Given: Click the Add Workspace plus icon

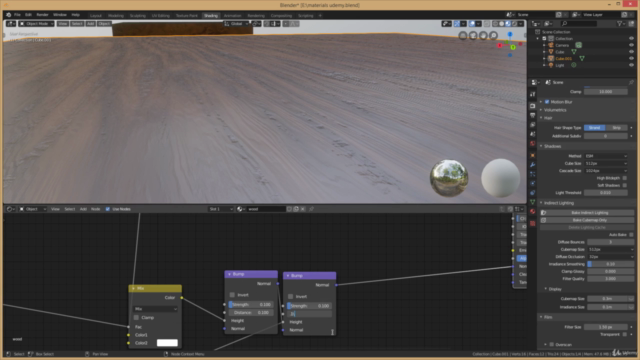Looking at the screenshot, I should coord(320,16).
